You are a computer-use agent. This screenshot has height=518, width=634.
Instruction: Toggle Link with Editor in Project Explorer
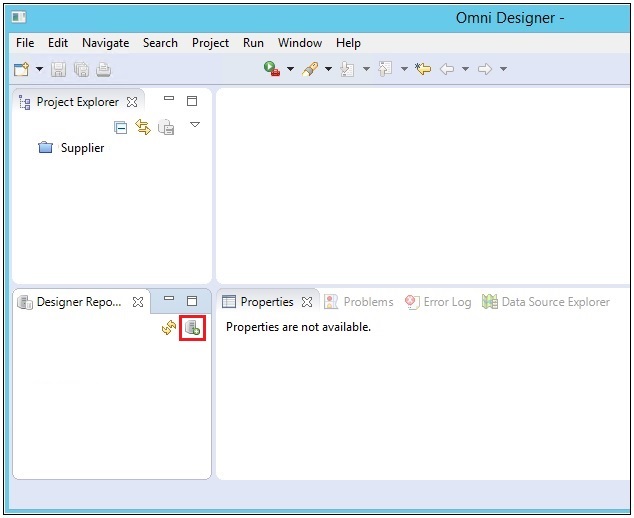pyautogui.click(x=143, y=127)
